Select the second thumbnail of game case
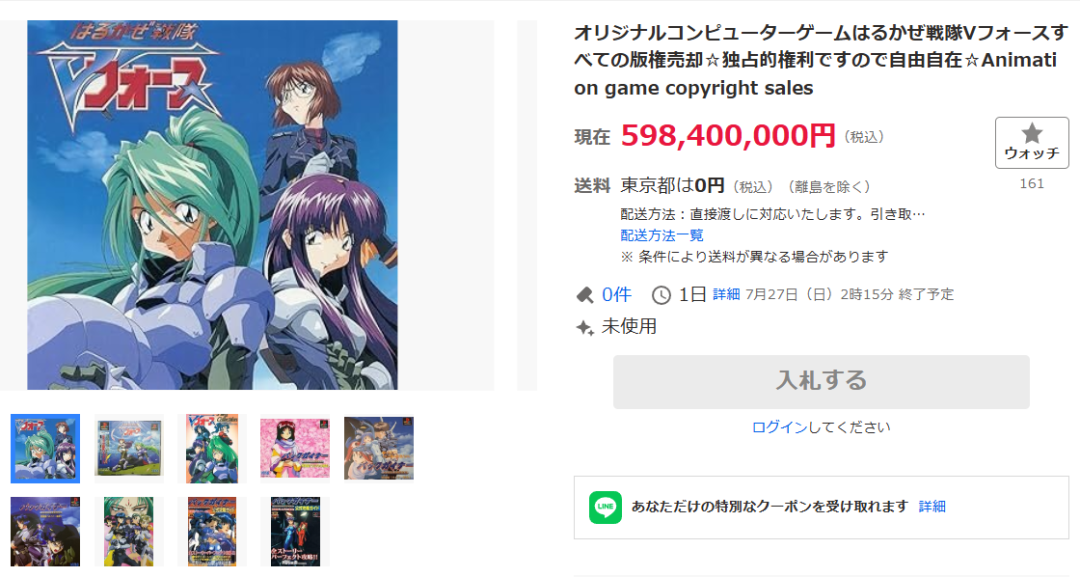Screen dimensions: 1080x577 129,448
